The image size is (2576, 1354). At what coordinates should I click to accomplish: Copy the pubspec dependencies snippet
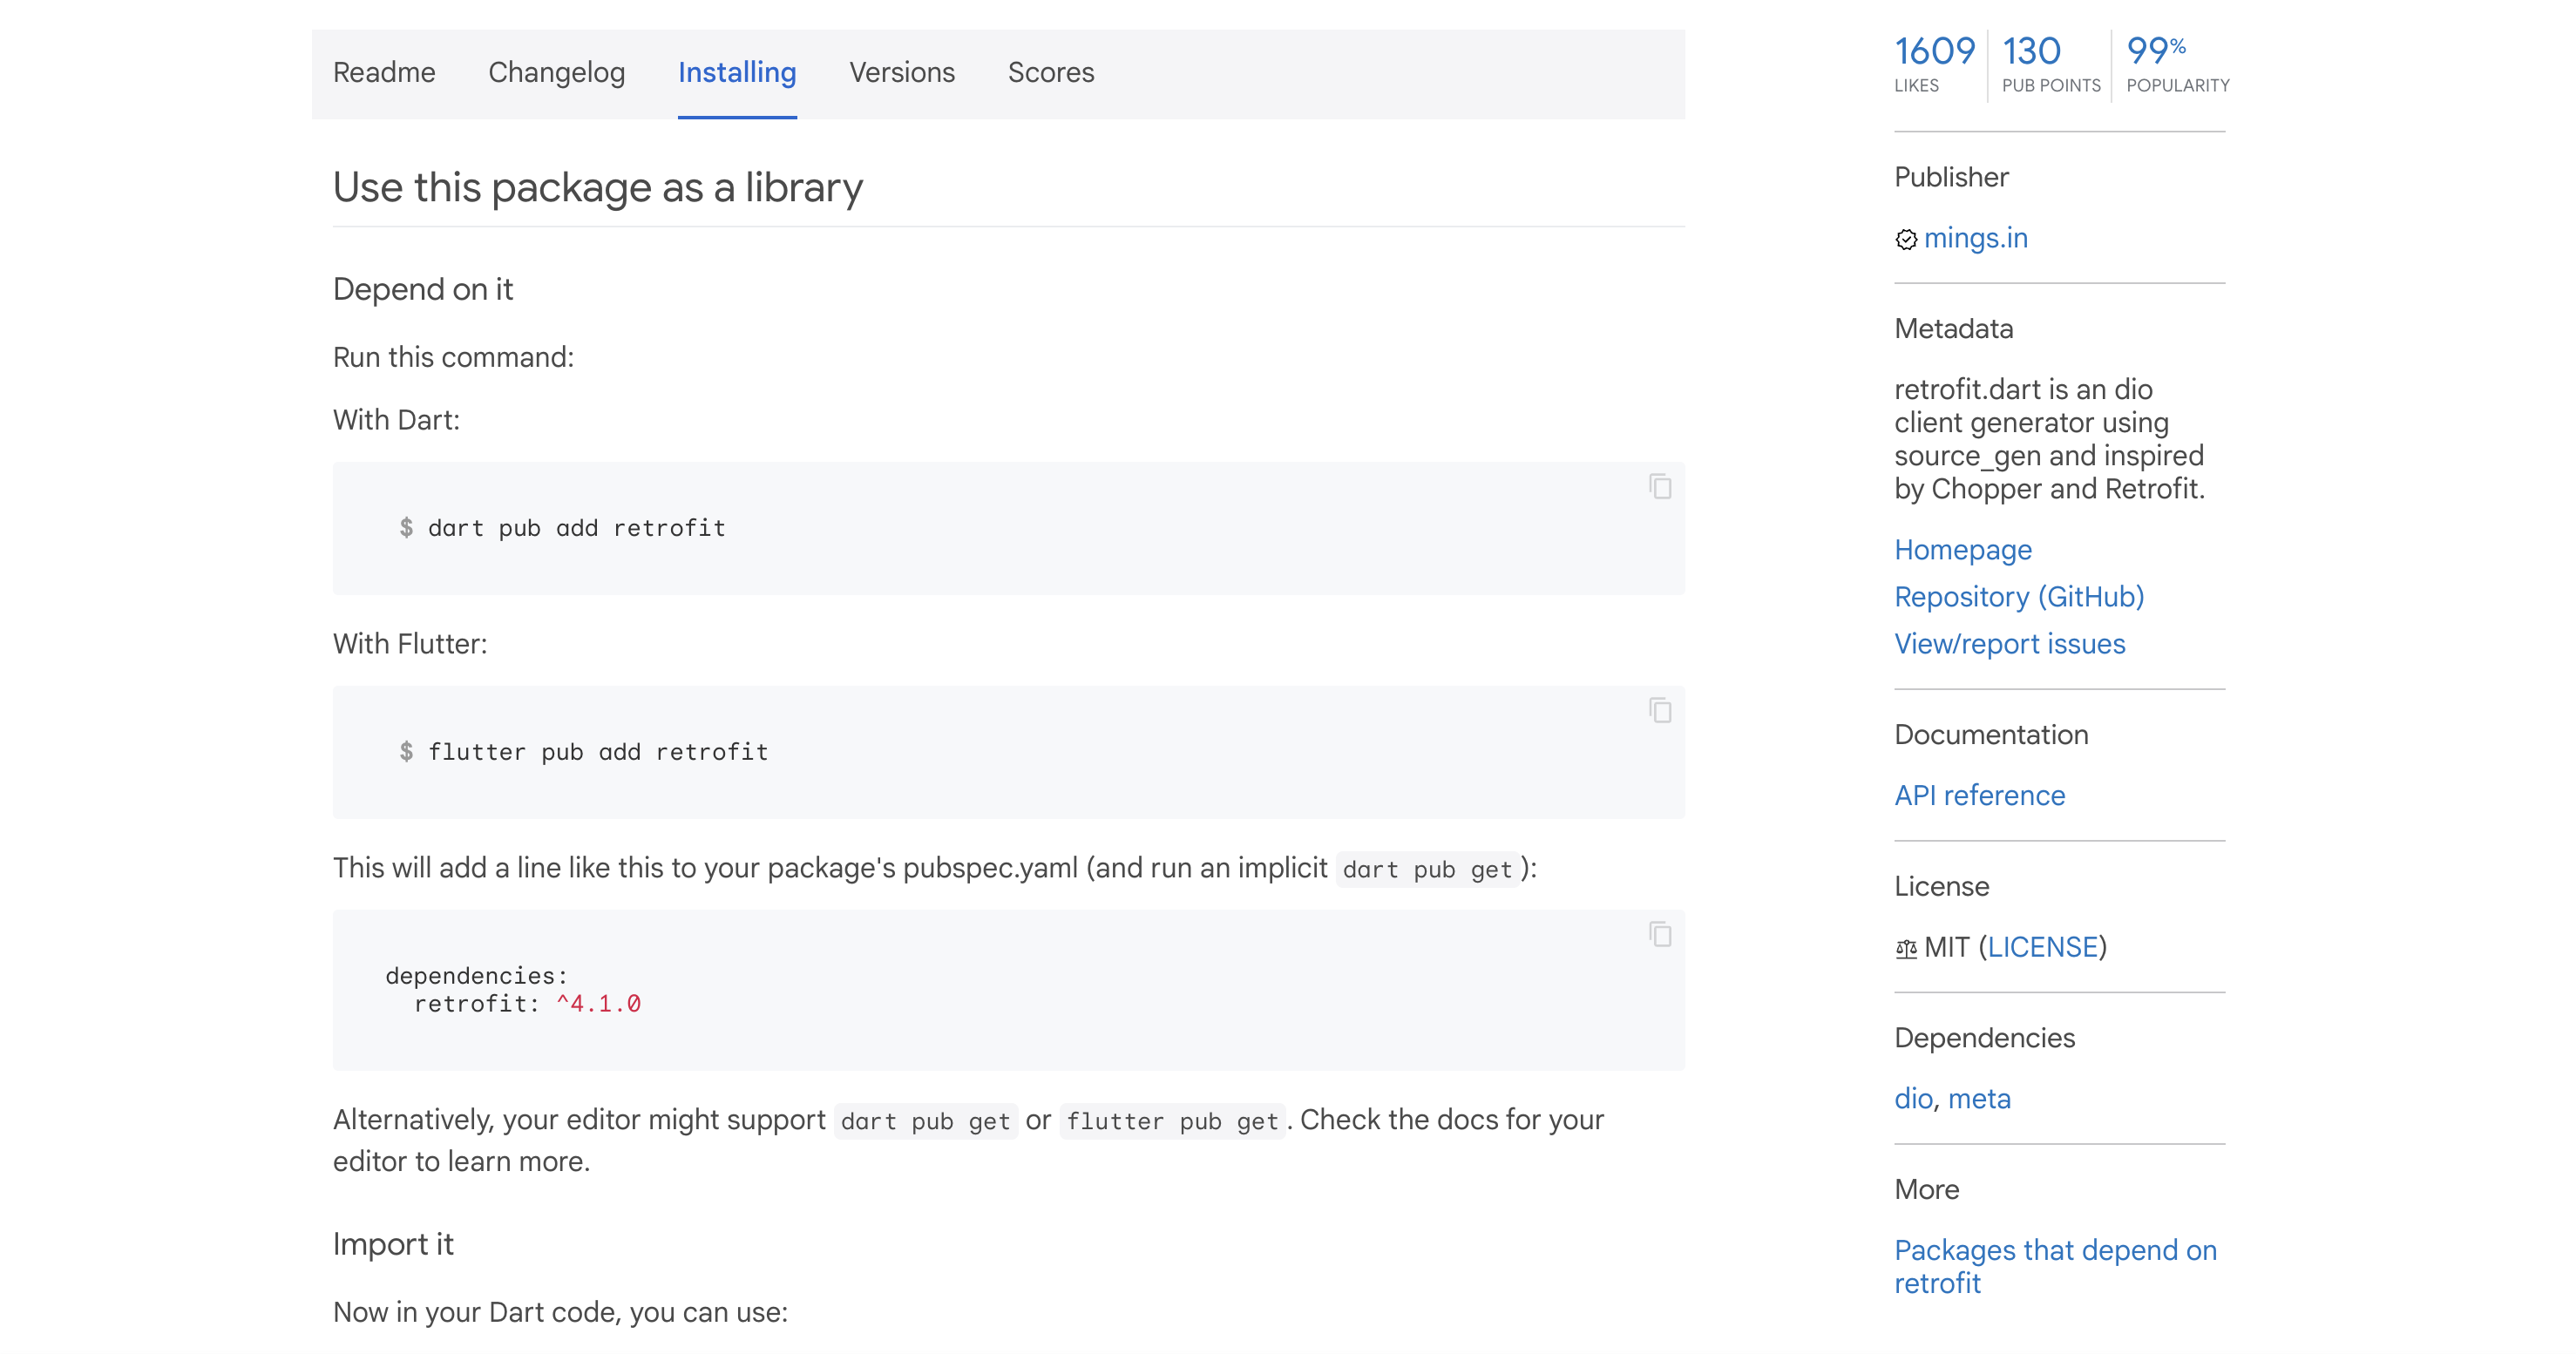tap(1659, 935)
